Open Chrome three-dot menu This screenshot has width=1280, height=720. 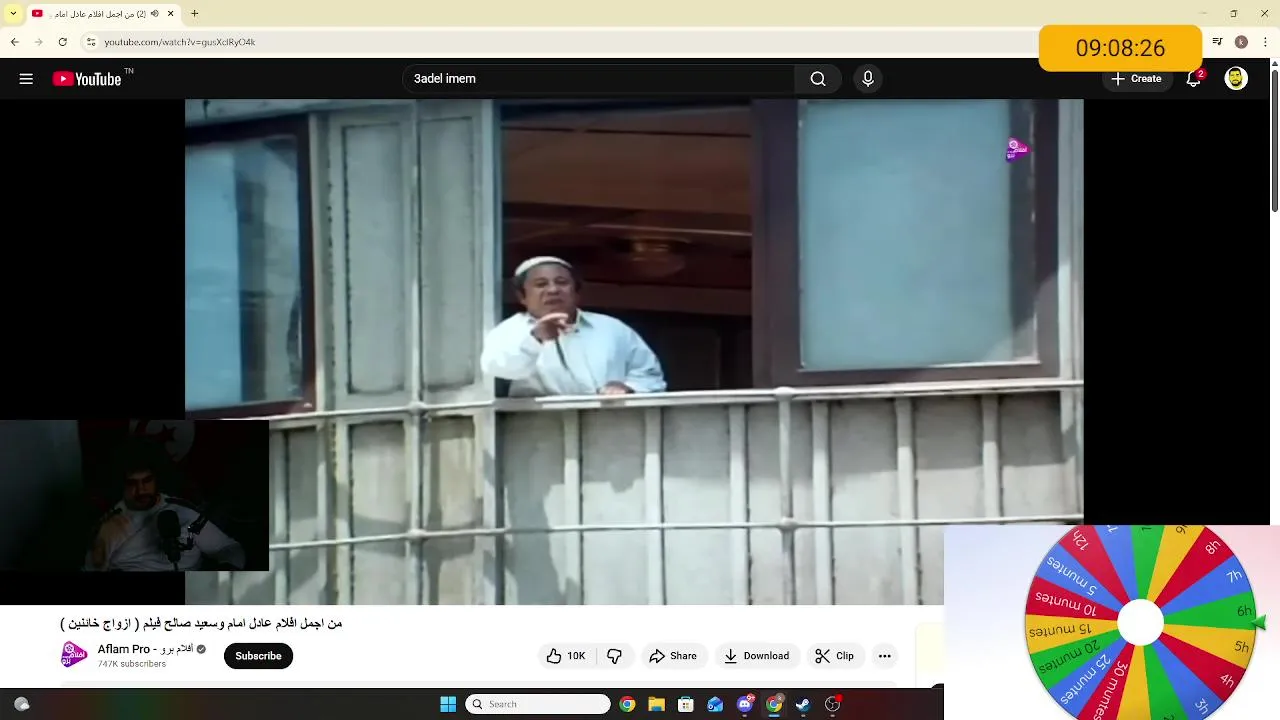(x=1264, y=42)
